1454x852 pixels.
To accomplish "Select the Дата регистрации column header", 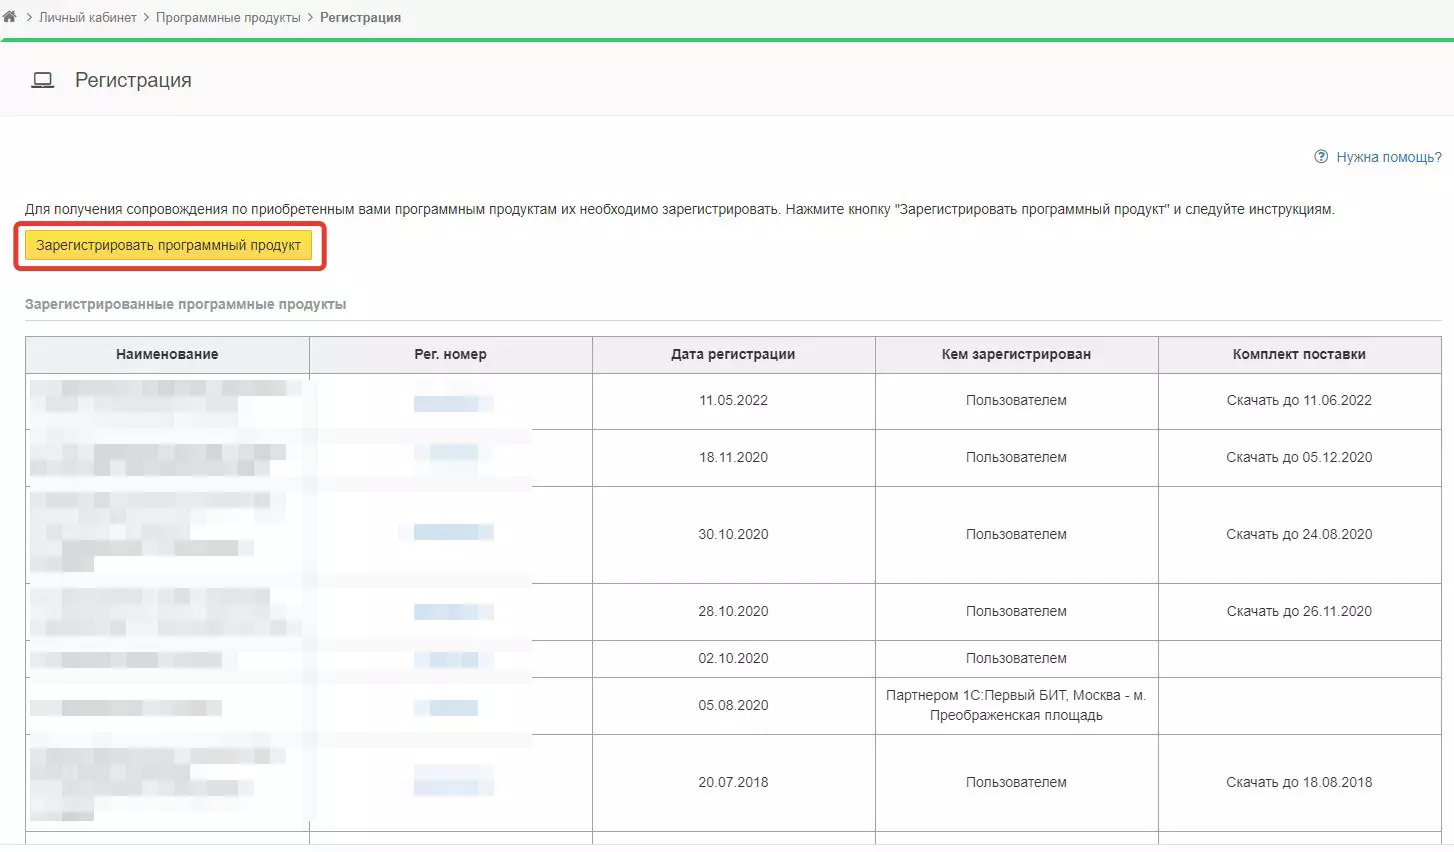I will [x=733, y=354].
